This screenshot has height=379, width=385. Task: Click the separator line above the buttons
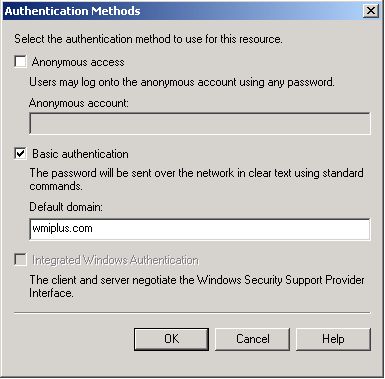point(192,313)
